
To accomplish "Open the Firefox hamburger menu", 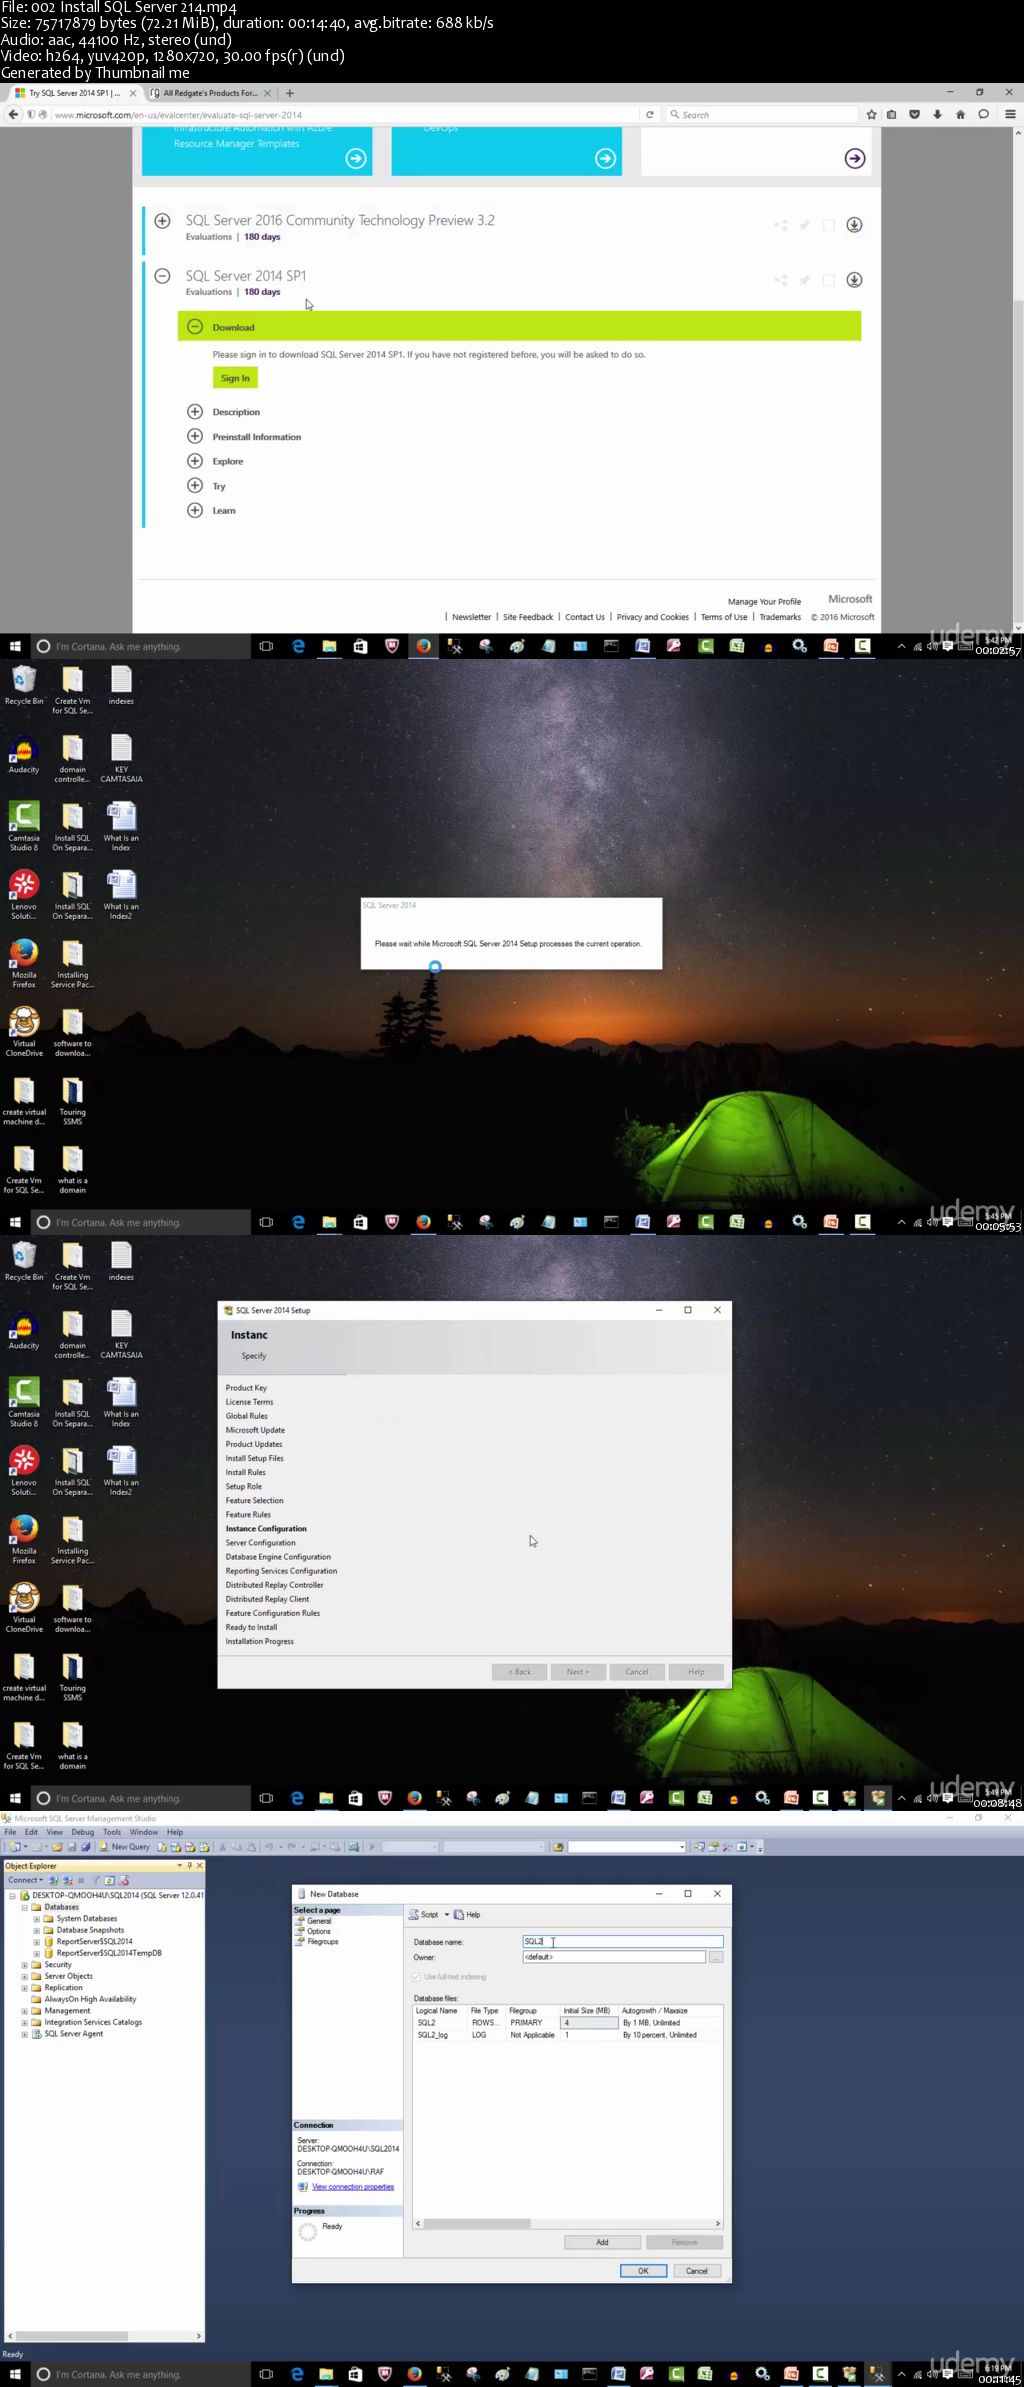I will click(1010, 115).
